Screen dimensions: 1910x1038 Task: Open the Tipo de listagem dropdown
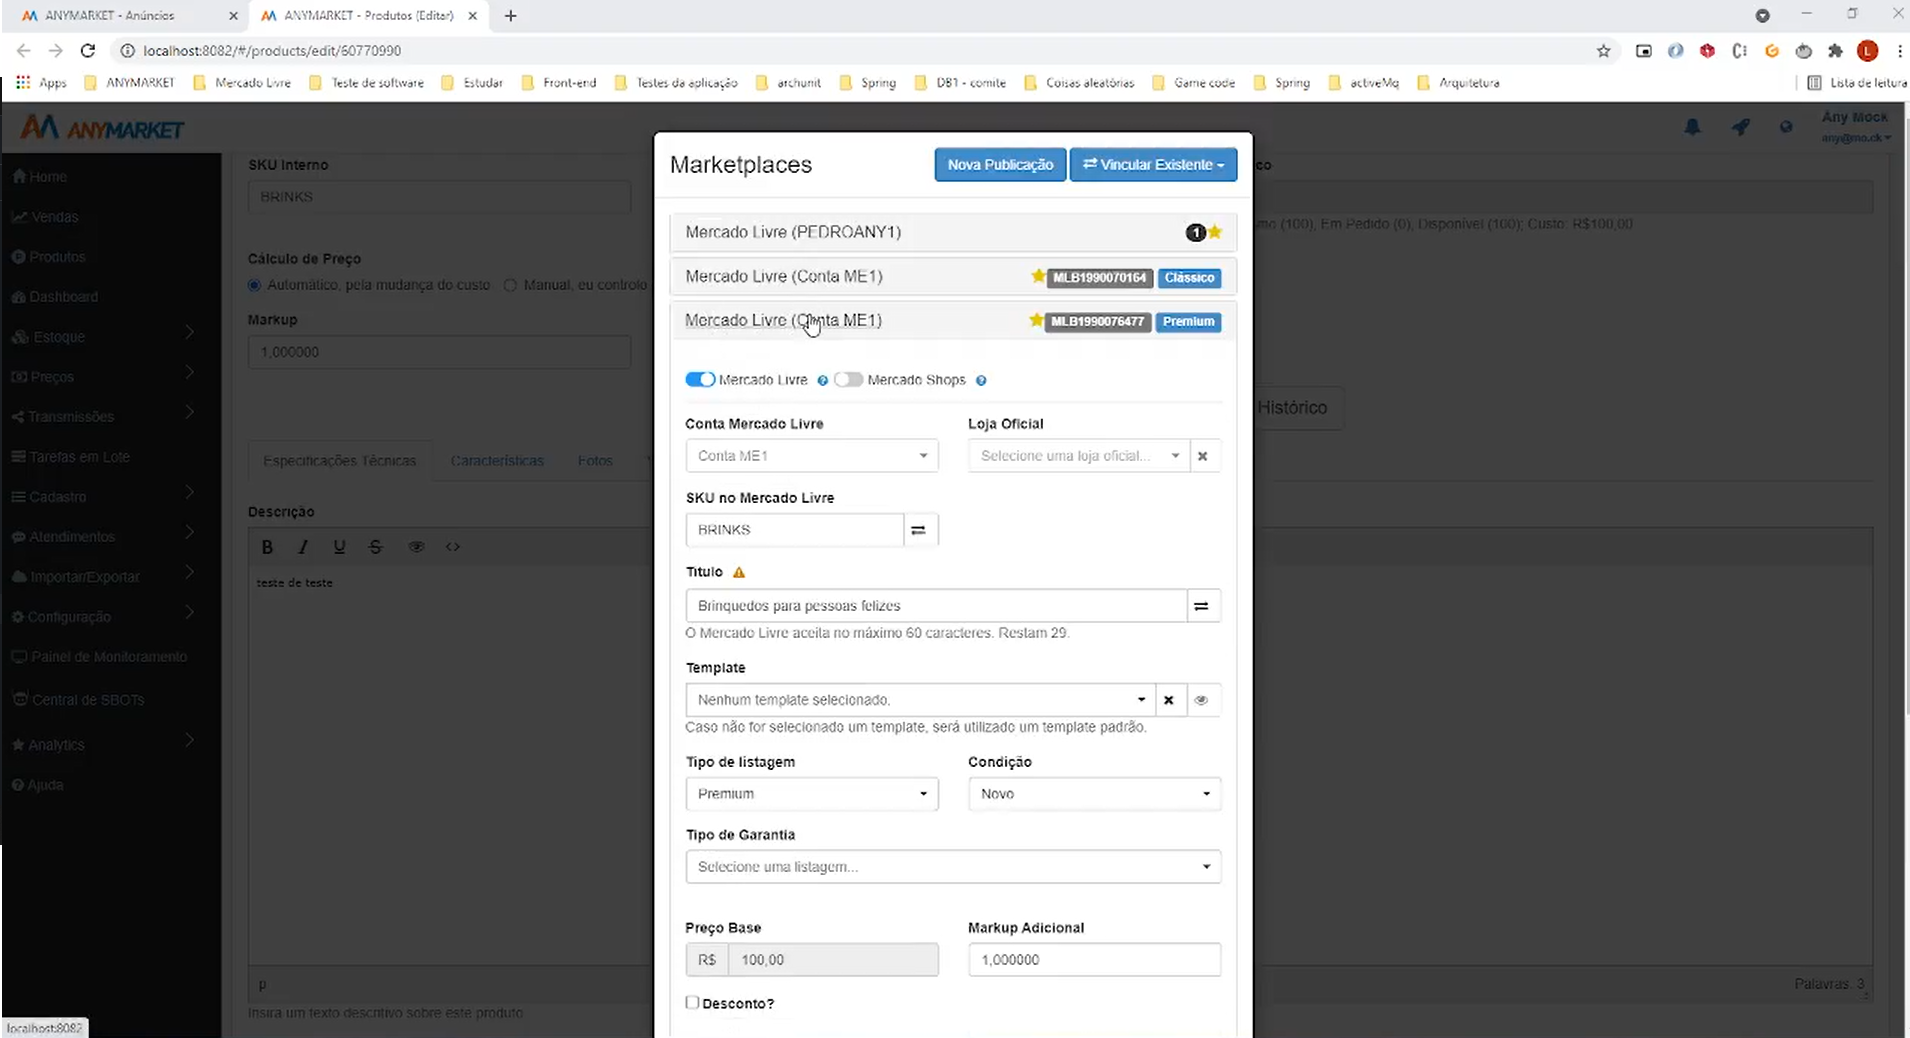tap(812, 794)
